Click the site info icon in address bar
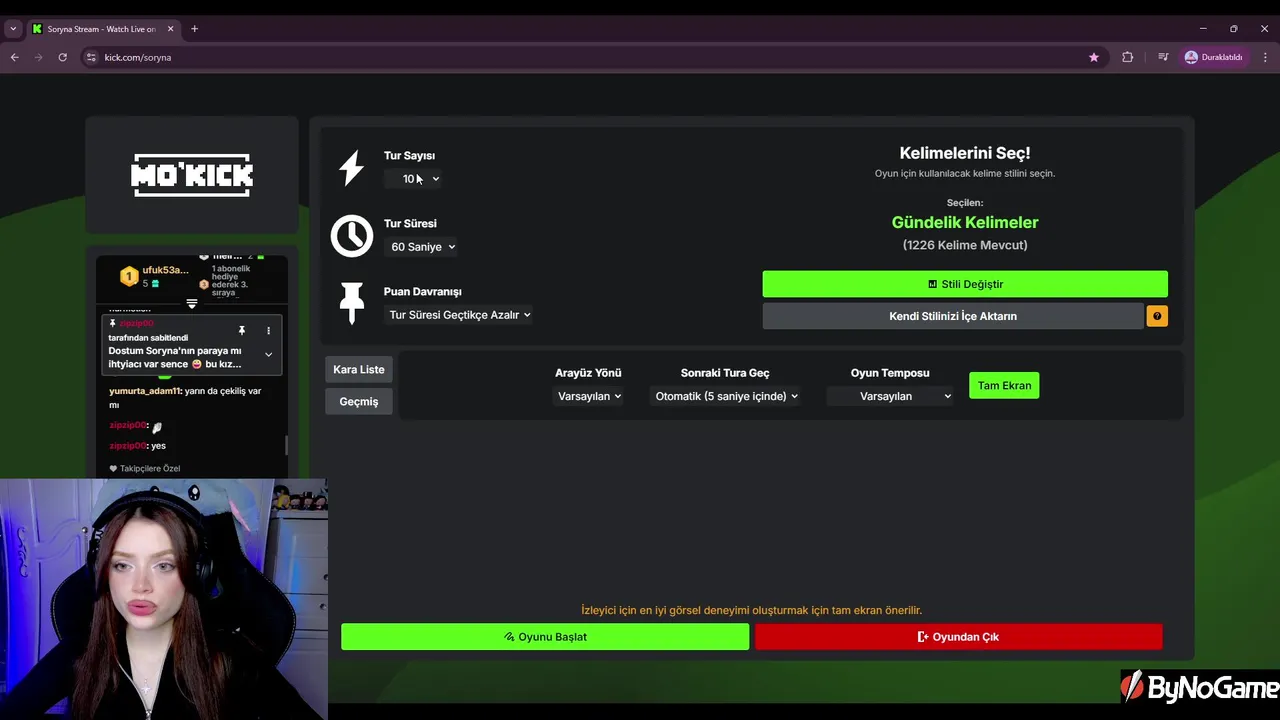This screenshot has height=720, width=1280. point(91,57)
